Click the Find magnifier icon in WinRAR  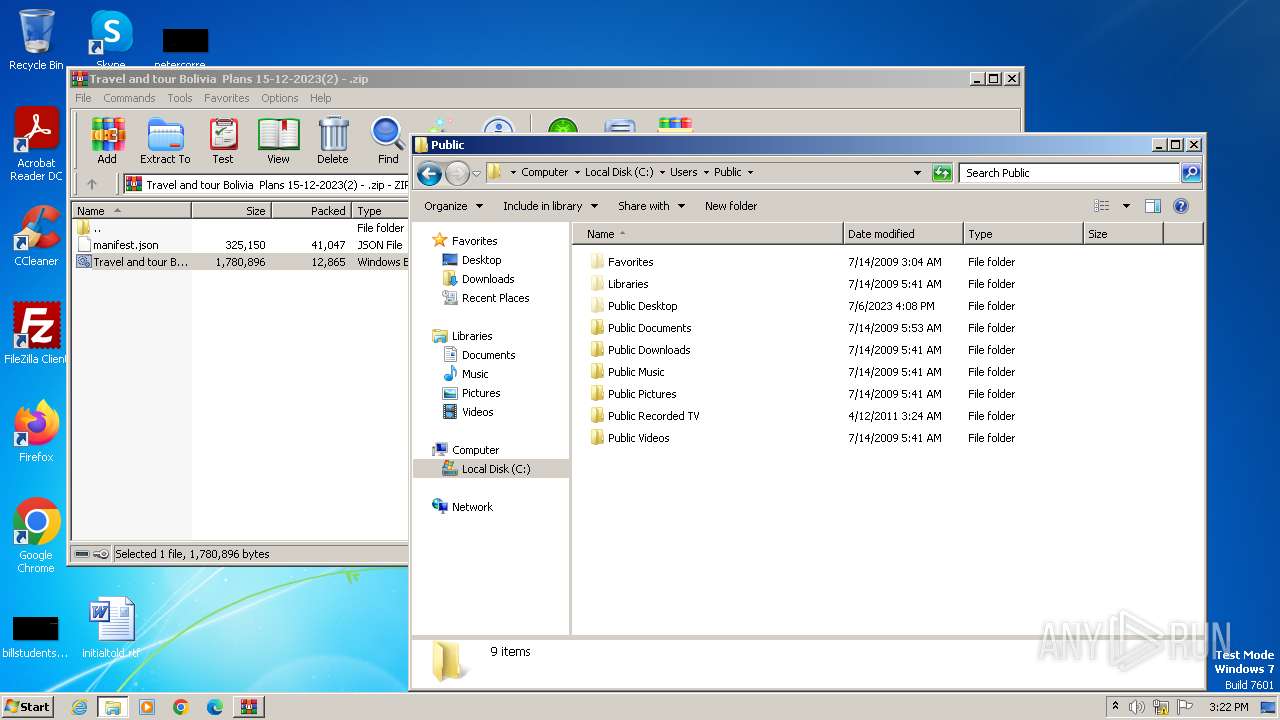(x=388, y=140)
